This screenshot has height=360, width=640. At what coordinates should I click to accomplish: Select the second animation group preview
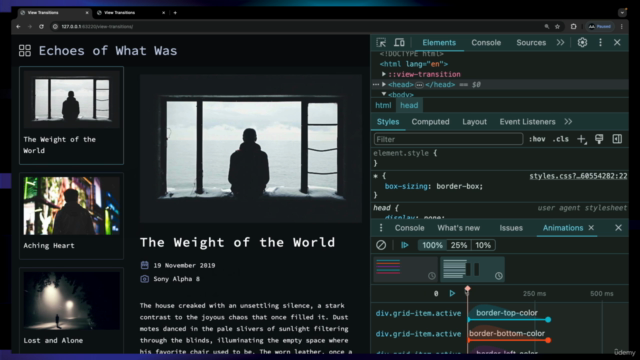tap(472, 269)
